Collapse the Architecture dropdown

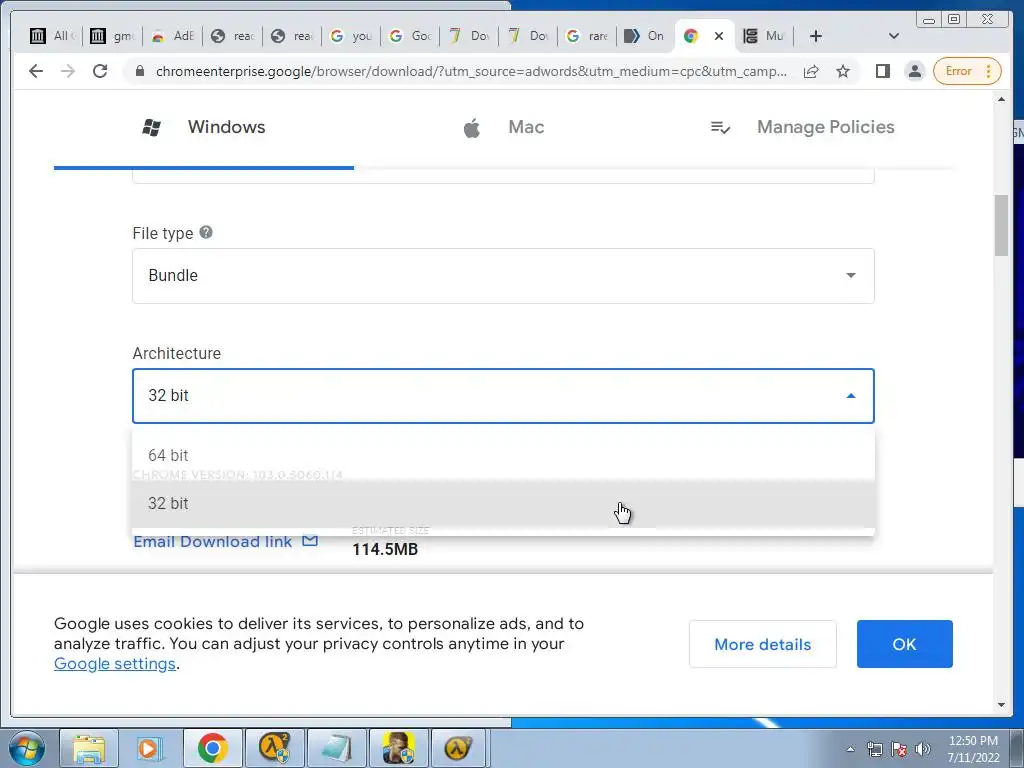pos(503,396)
